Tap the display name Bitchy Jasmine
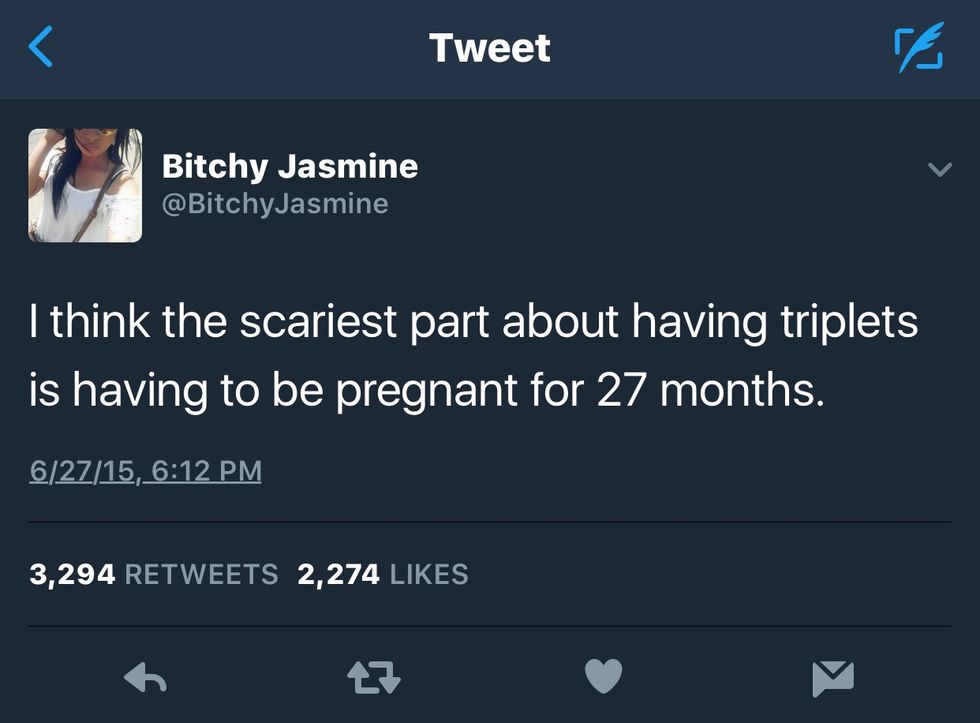980x723 pixels. coord(290,165)
